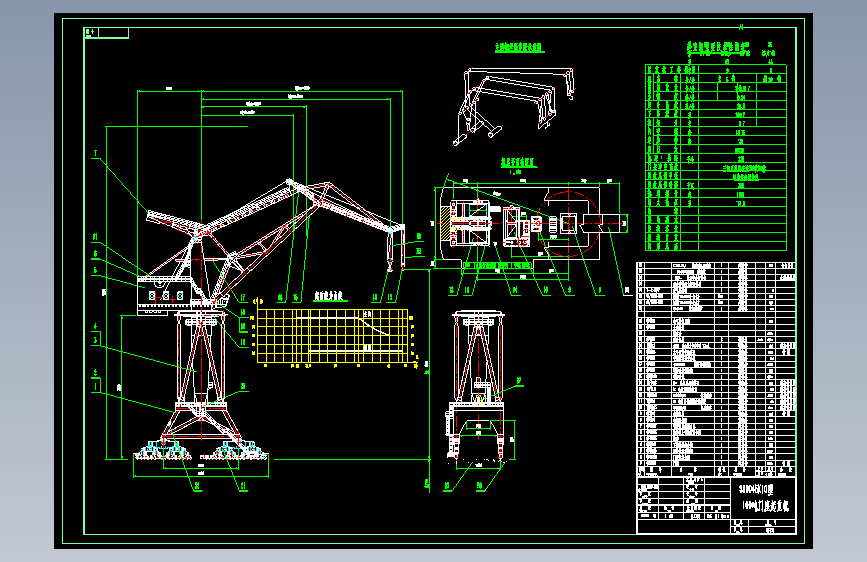Click the right bogie wheel assembly of the crane

point(235,450)
